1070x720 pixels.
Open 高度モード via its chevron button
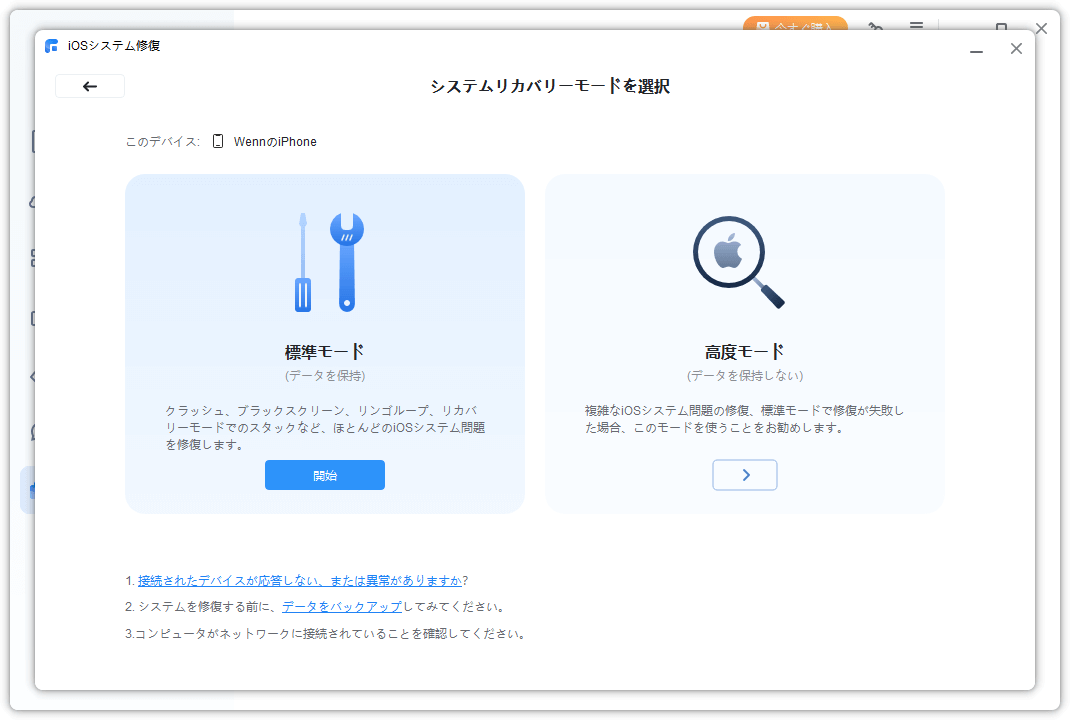pyautogui.click(x=744, y=475)
